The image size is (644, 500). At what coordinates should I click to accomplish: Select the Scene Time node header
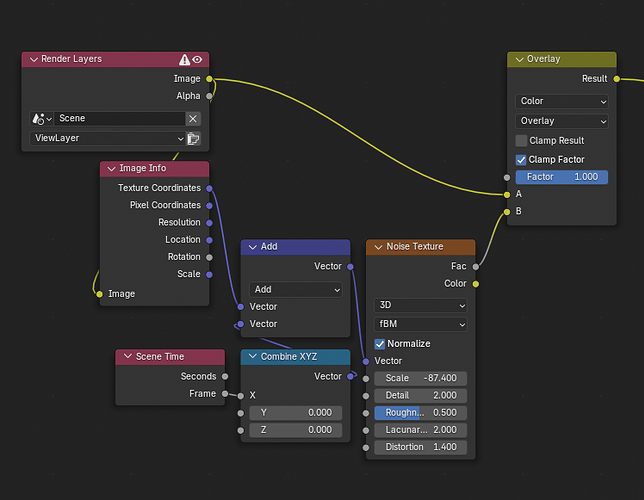[x=170, y=357]
